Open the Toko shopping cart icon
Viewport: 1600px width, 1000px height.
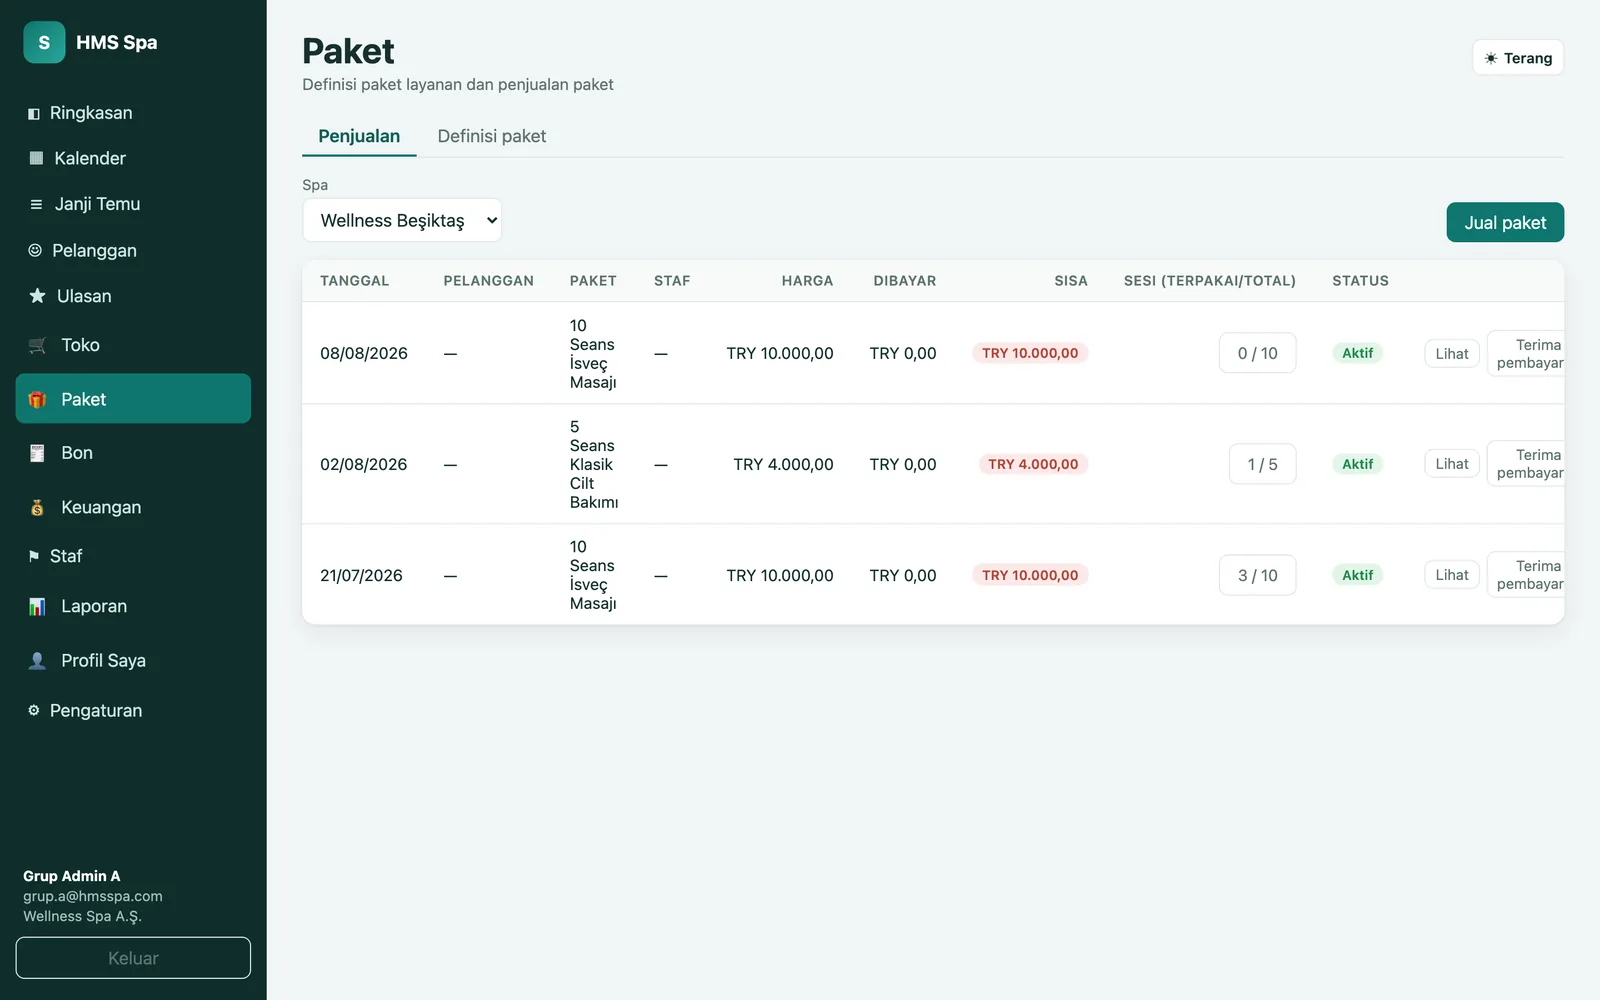click(37, 345)
